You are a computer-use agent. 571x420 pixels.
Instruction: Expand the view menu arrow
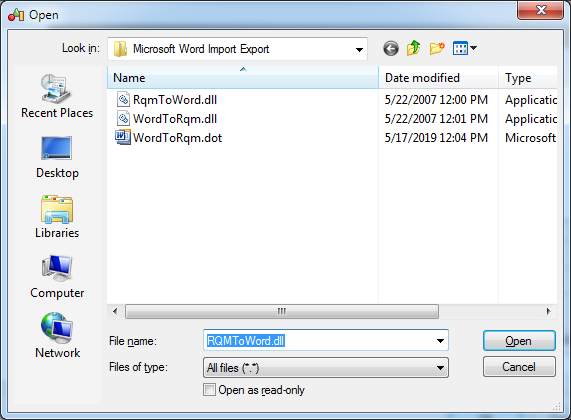(473, 48)
